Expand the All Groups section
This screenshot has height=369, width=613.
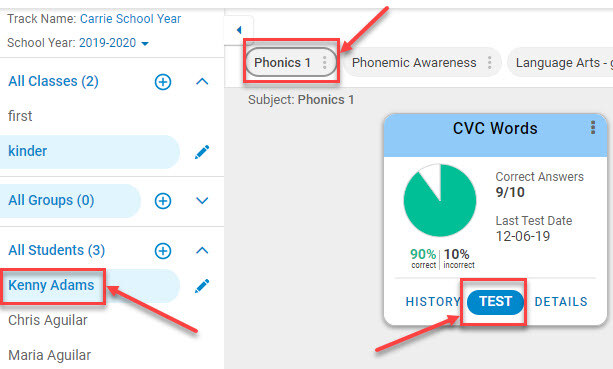click(202, 201)
